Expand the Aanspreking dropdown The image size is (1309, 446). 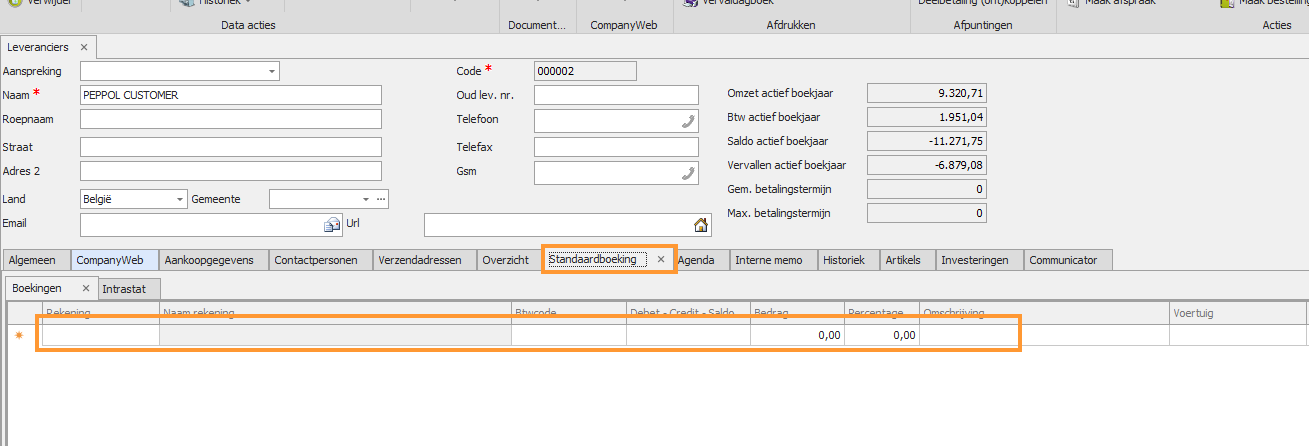point(272,71)
